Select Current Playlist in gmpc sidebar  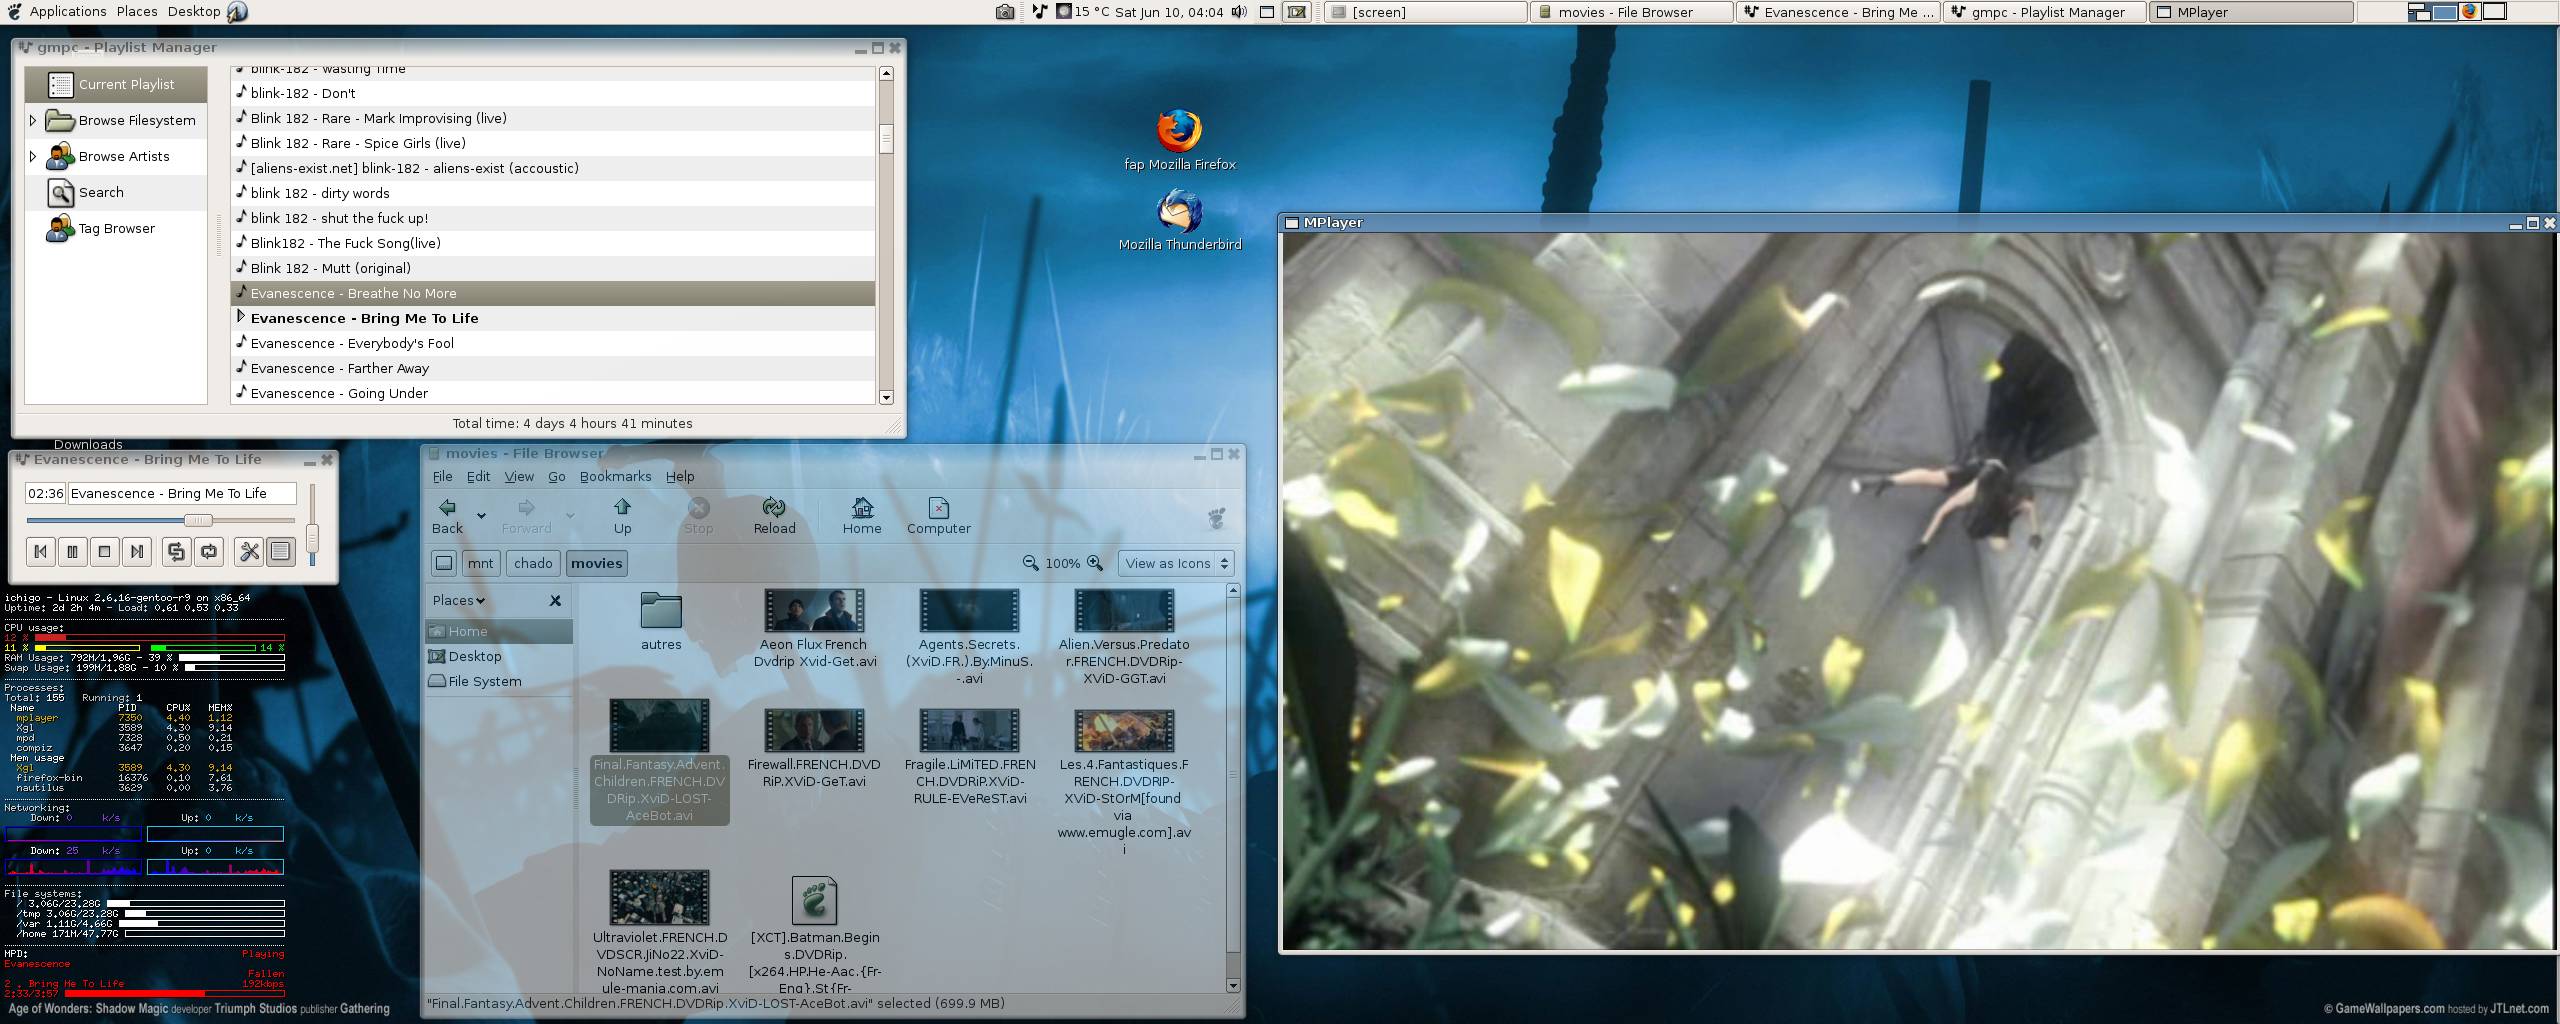(x=116, y=85)
